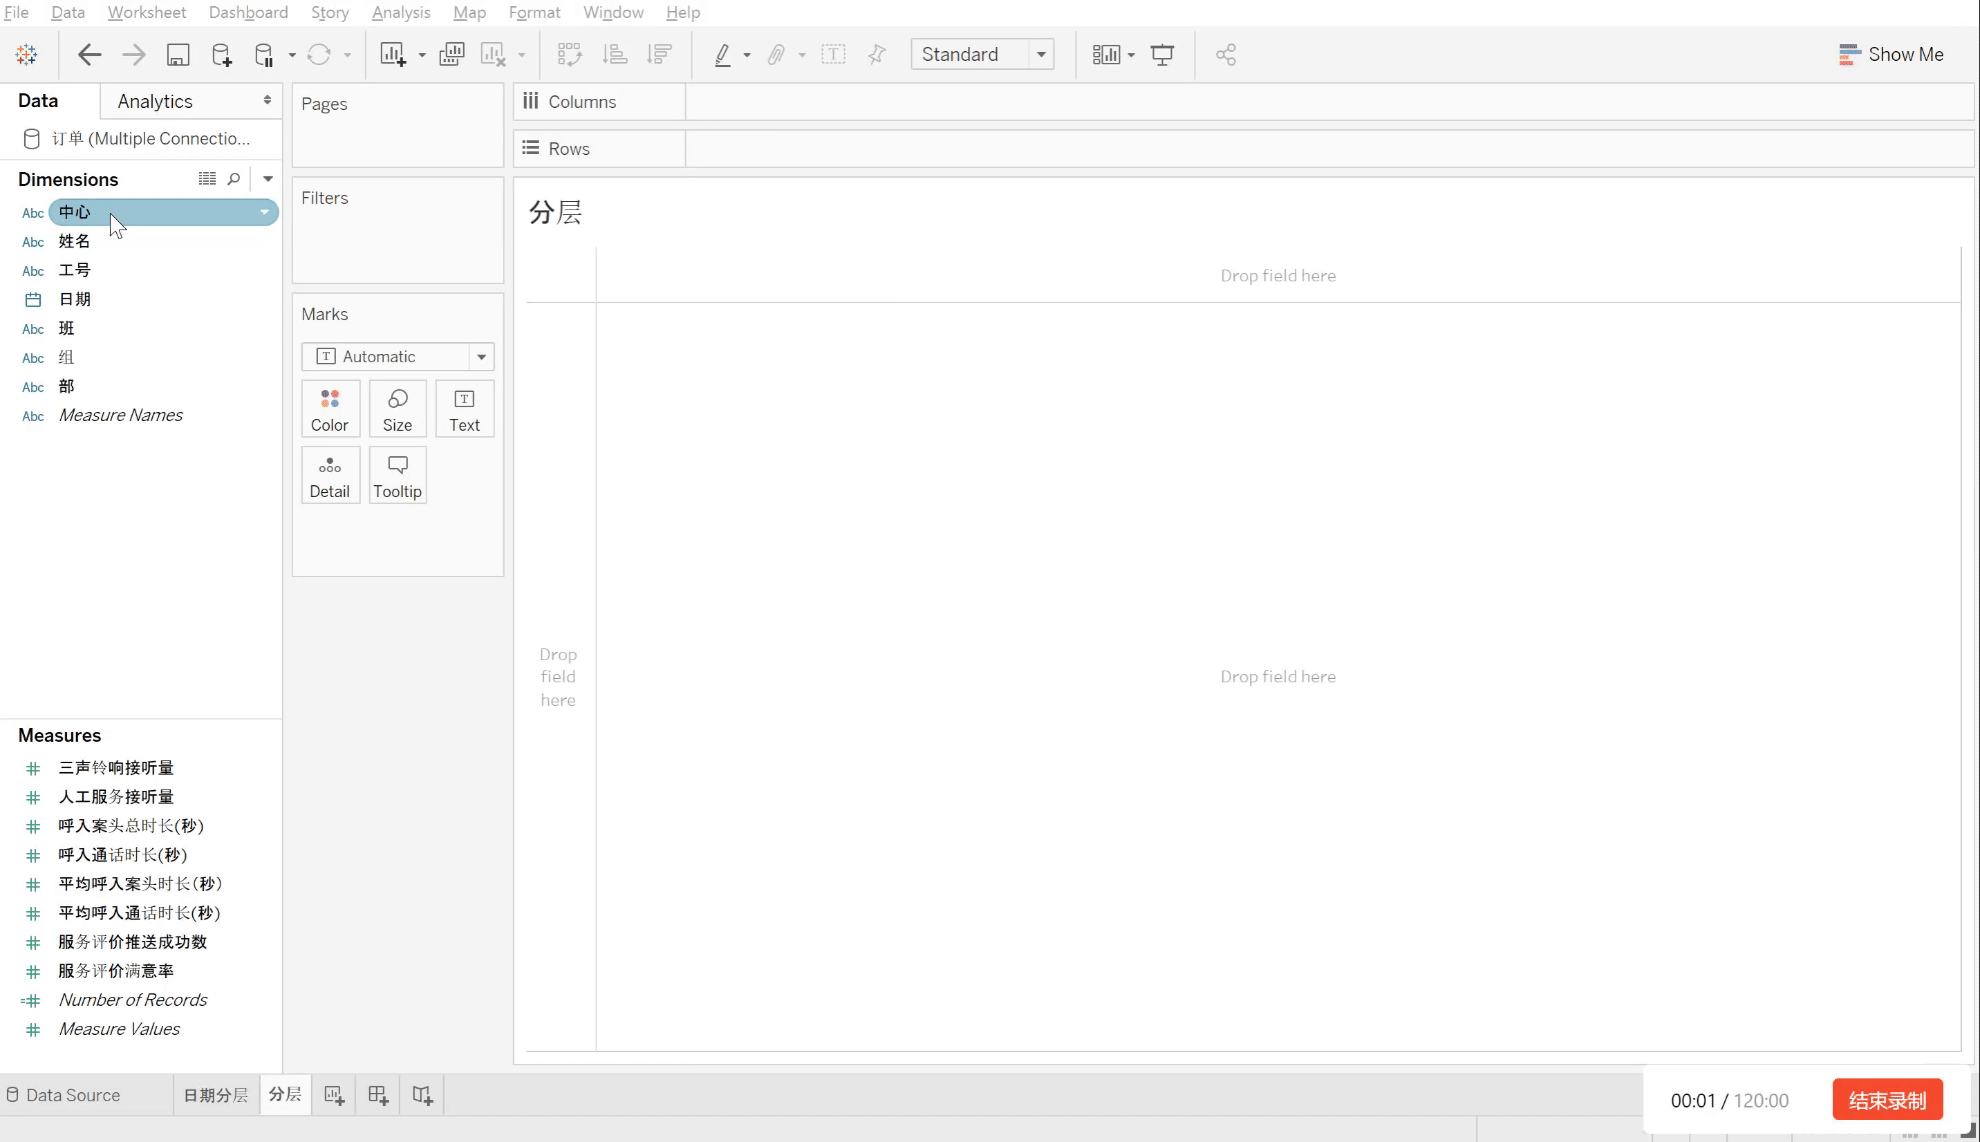Click the New Data Source icon
The image size is (1980, 1142).
click(x=221, y=55)
